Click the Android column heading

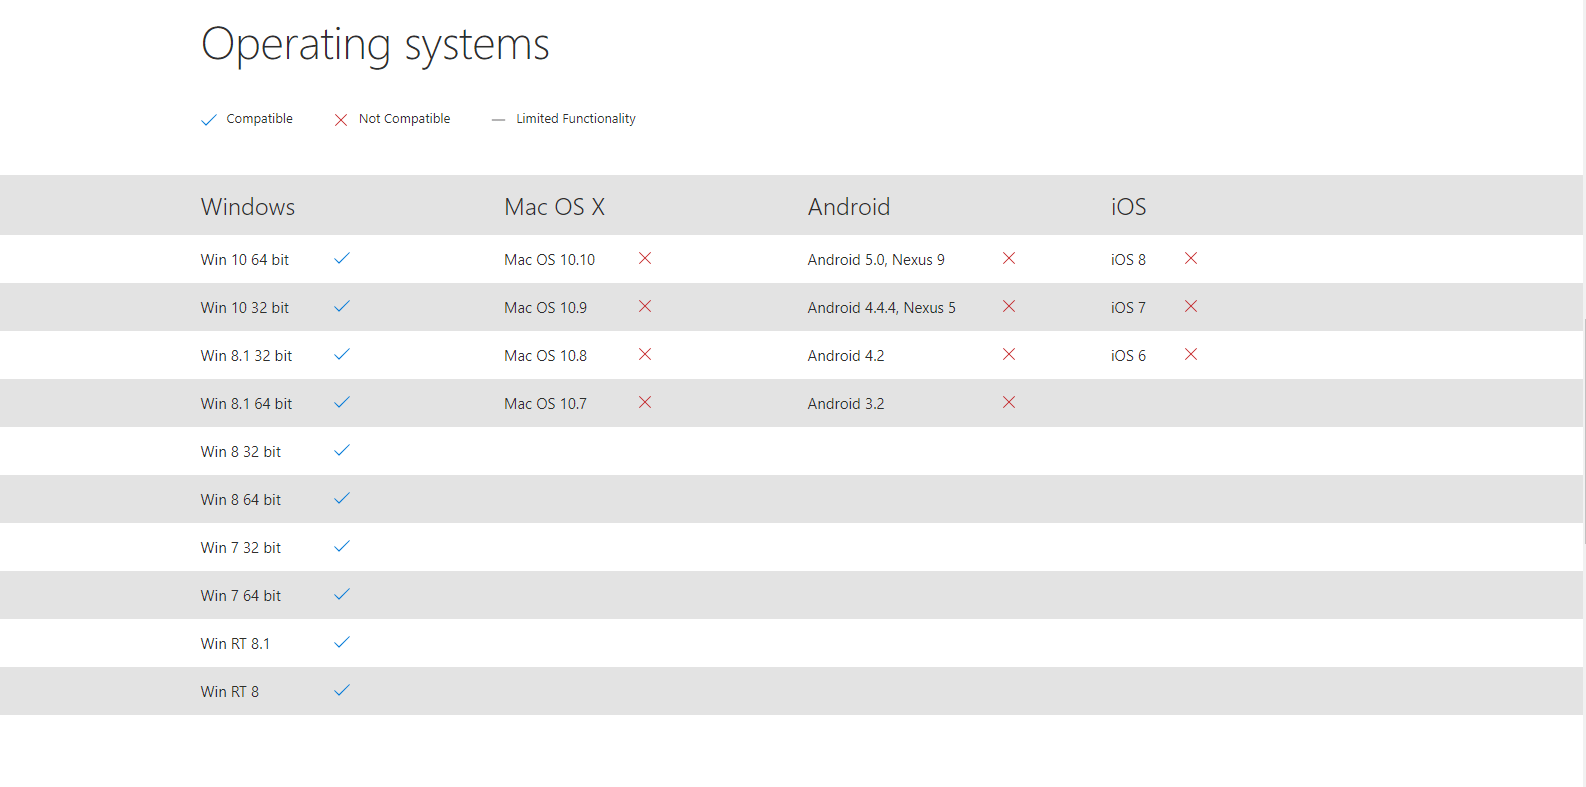point(848,207)
